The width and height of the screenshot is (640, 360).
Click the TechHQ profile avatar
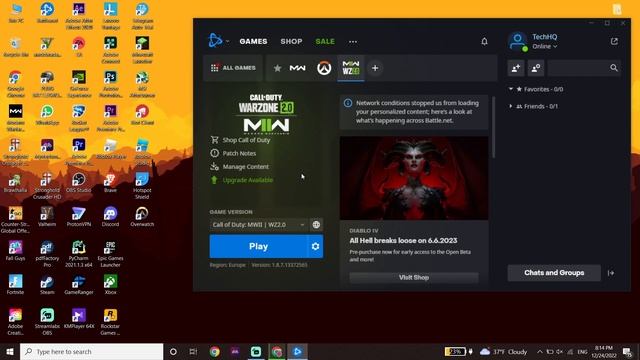point(518,42)
